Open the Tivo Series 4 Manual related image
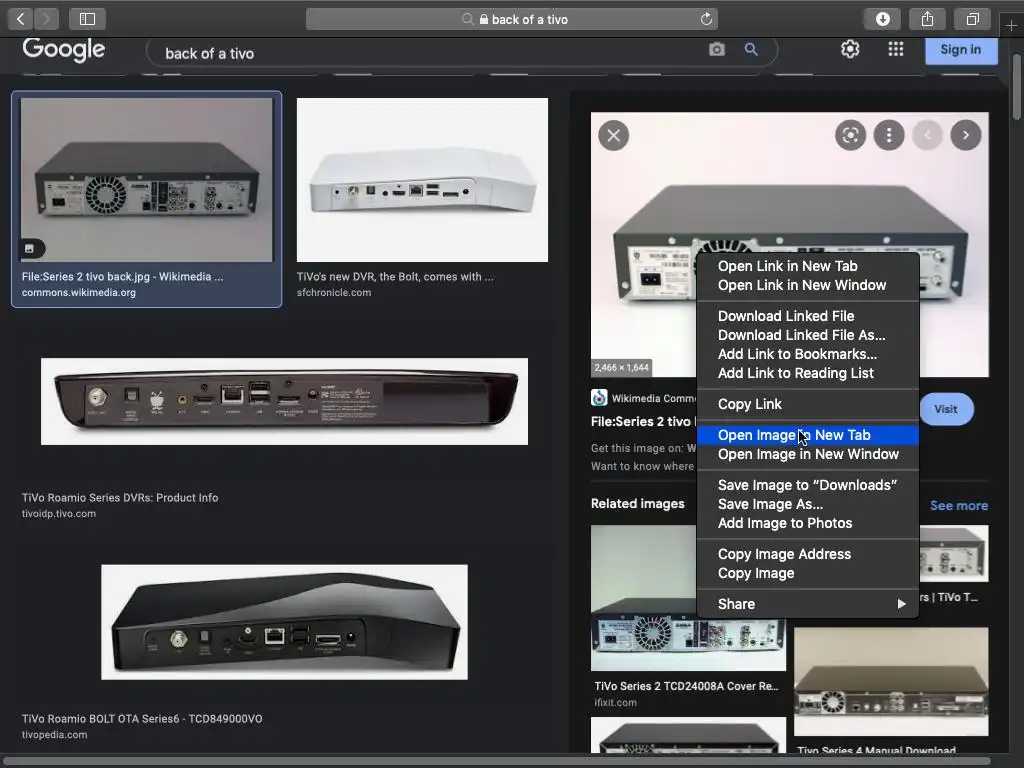The width and height of the screenshot is (1024, 768). point(891,681)
